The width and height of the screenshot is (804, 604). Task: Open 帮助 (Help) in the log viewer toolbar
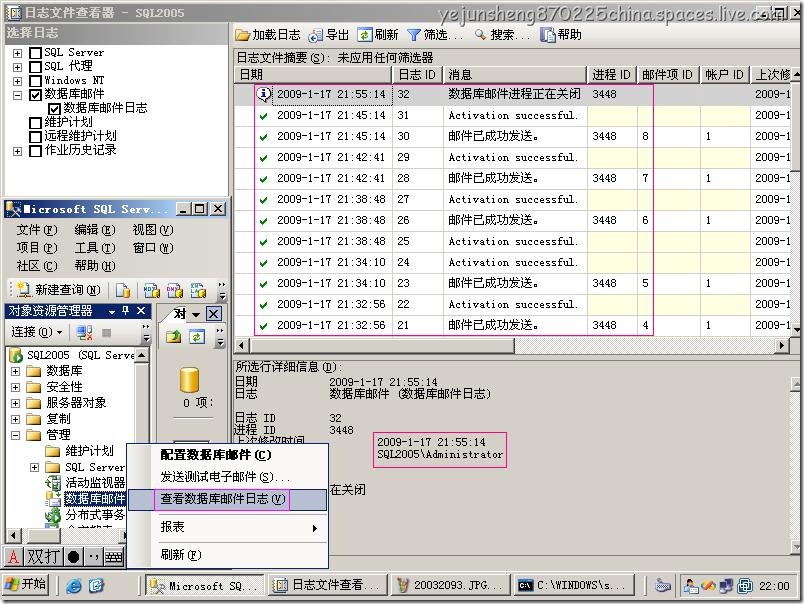click(x=561, y=35)
